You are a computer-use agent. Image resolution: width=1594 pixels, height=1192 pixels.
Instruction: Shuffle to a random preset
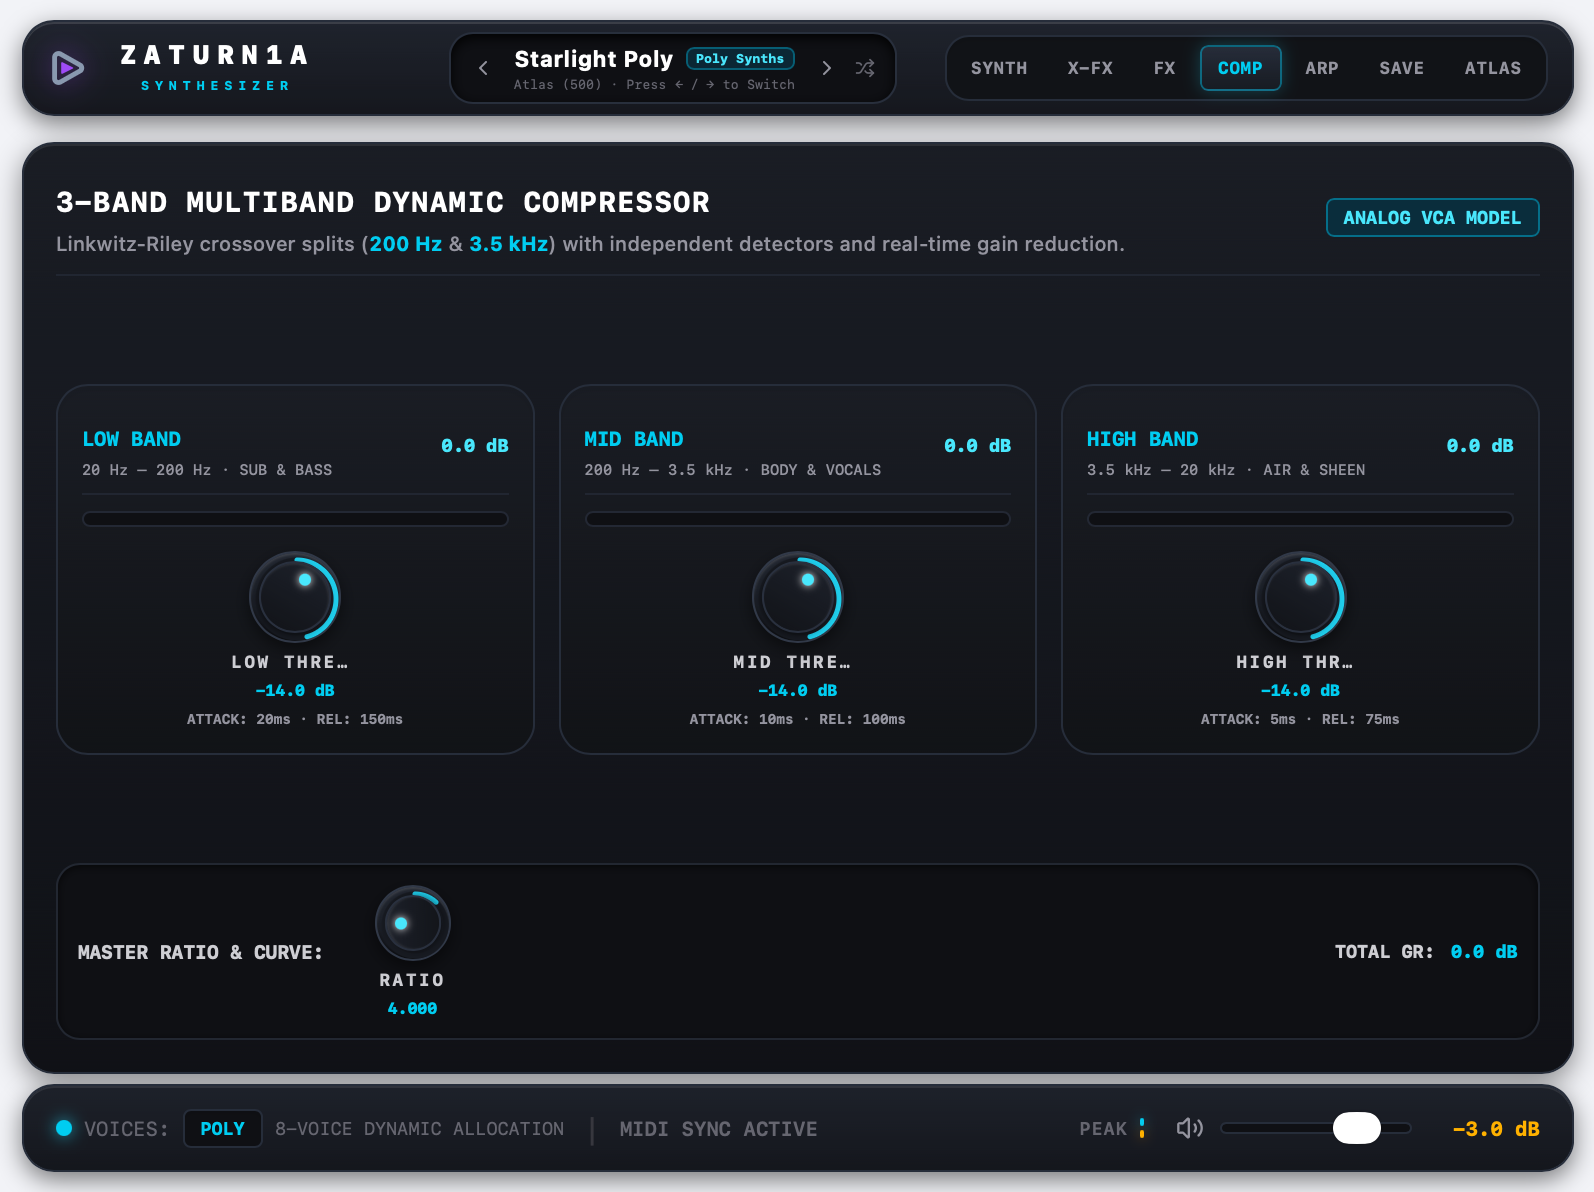click(x=865, y=68)
